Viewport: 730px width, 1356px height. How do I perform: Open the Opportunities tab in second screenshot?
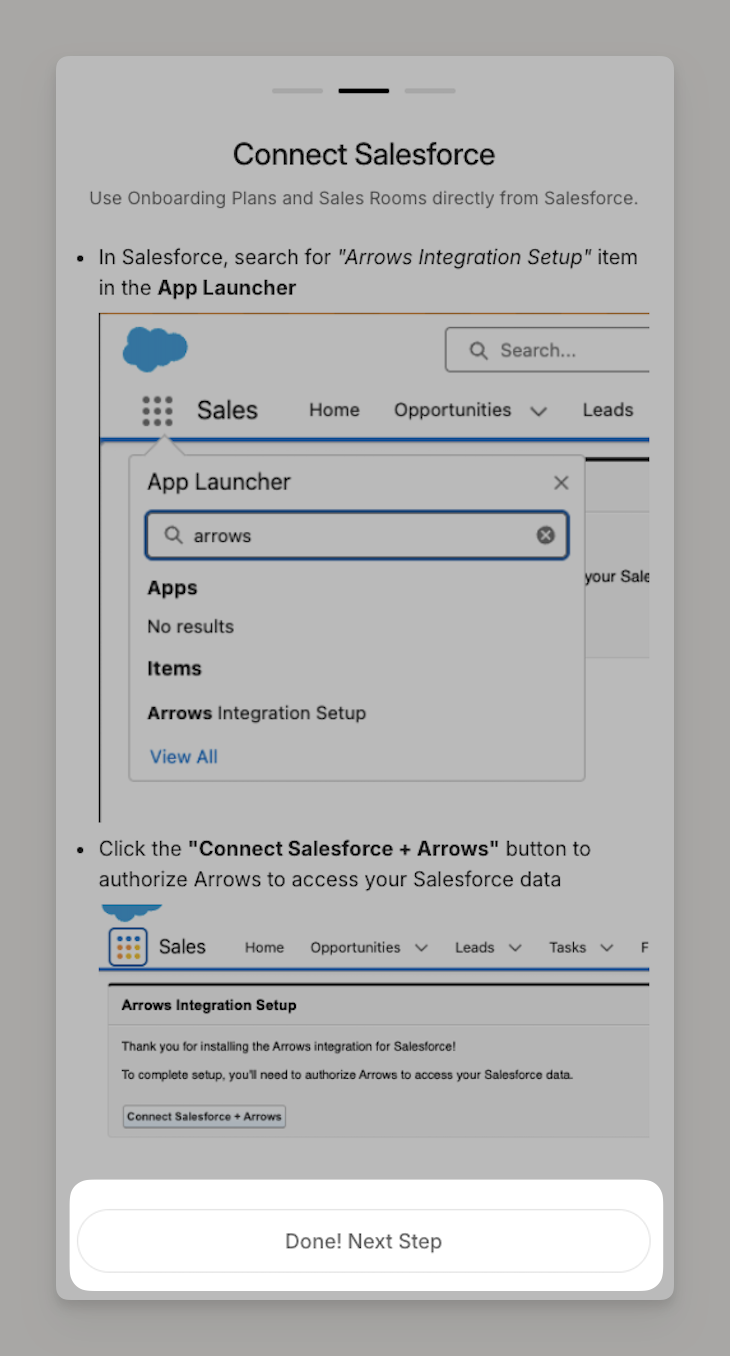[355, 947]
